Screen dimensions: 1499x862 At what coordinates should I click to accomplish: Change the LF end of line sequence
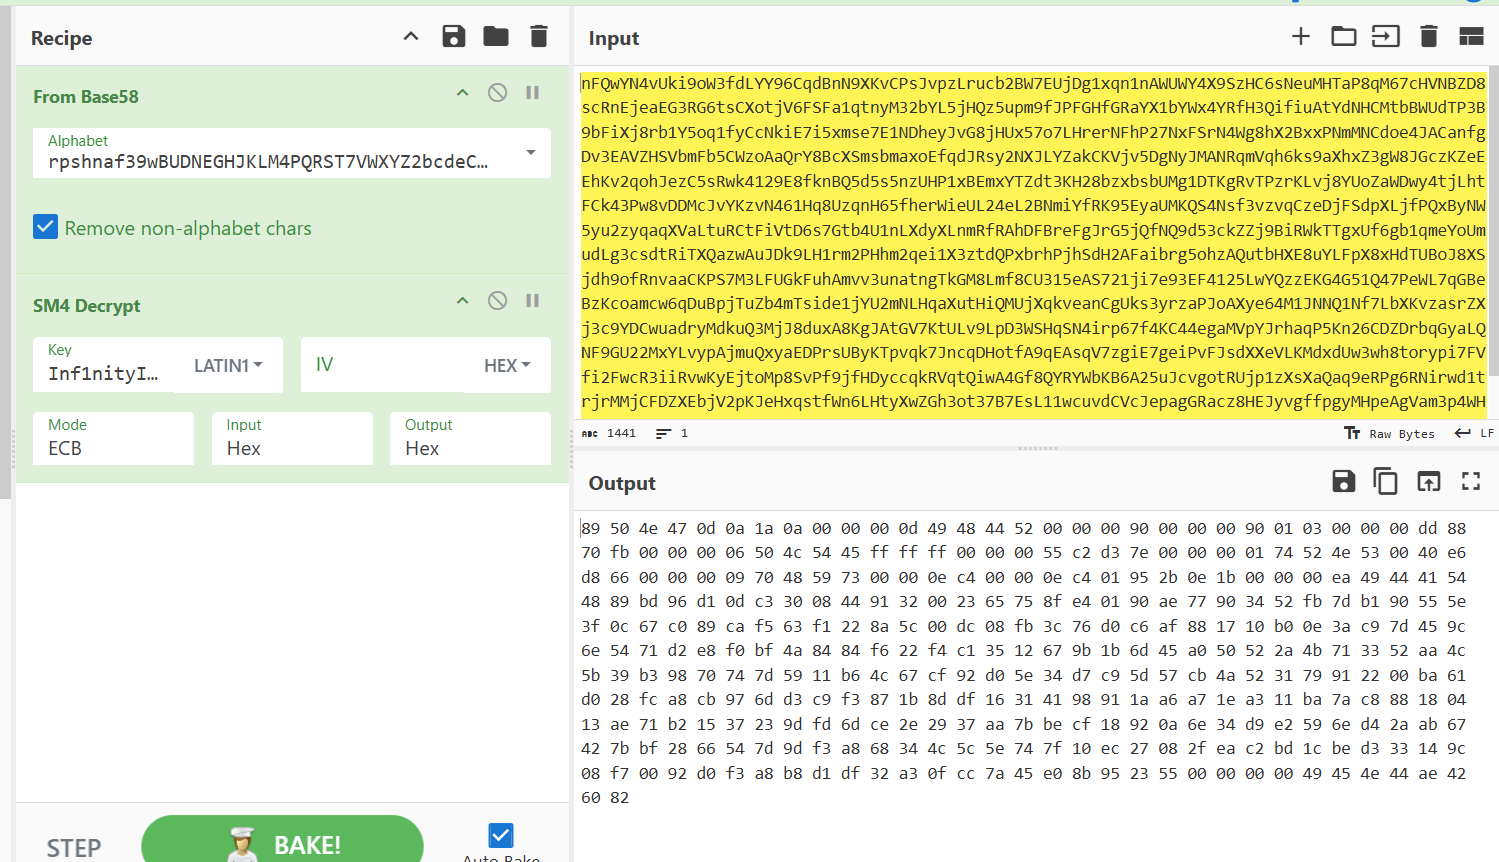coord(1474,433)
